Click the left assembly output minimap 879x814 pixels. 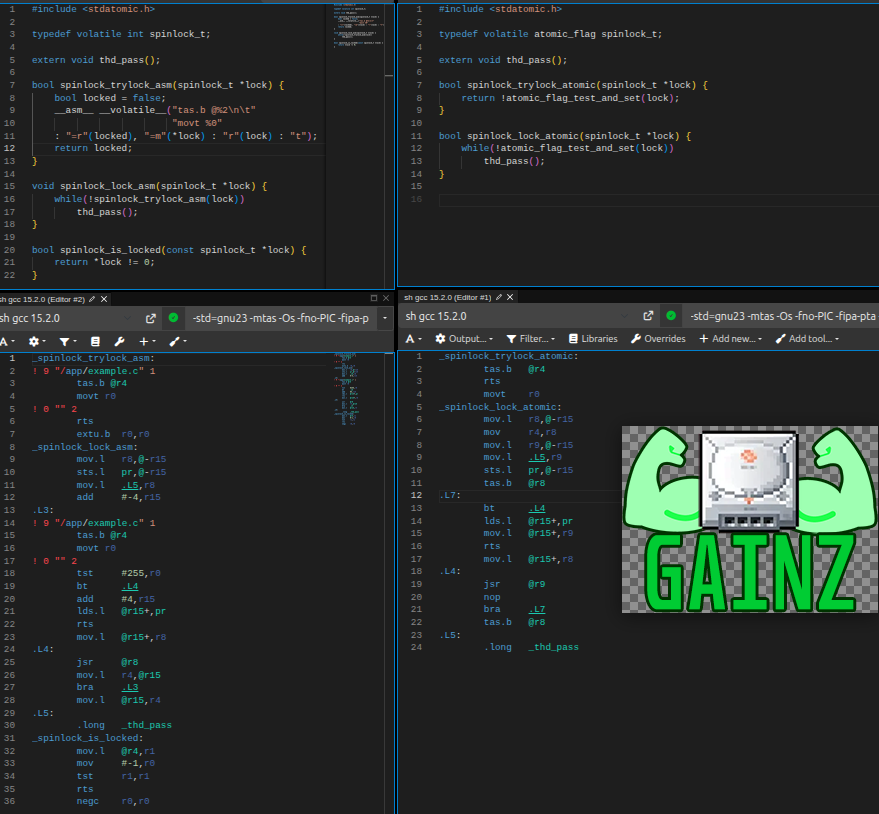pyautogui.click(x=348, y=388)
